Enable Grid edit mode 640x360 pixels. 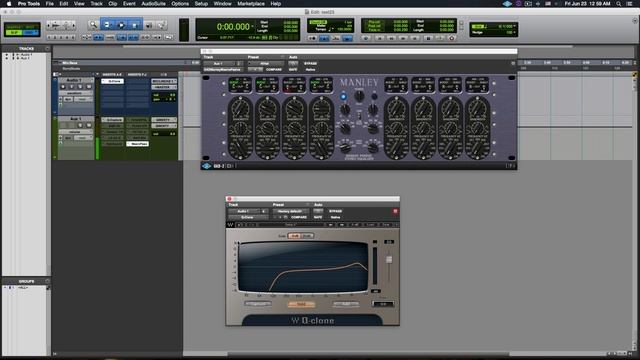pyautogui.click(x=31, y=32)
